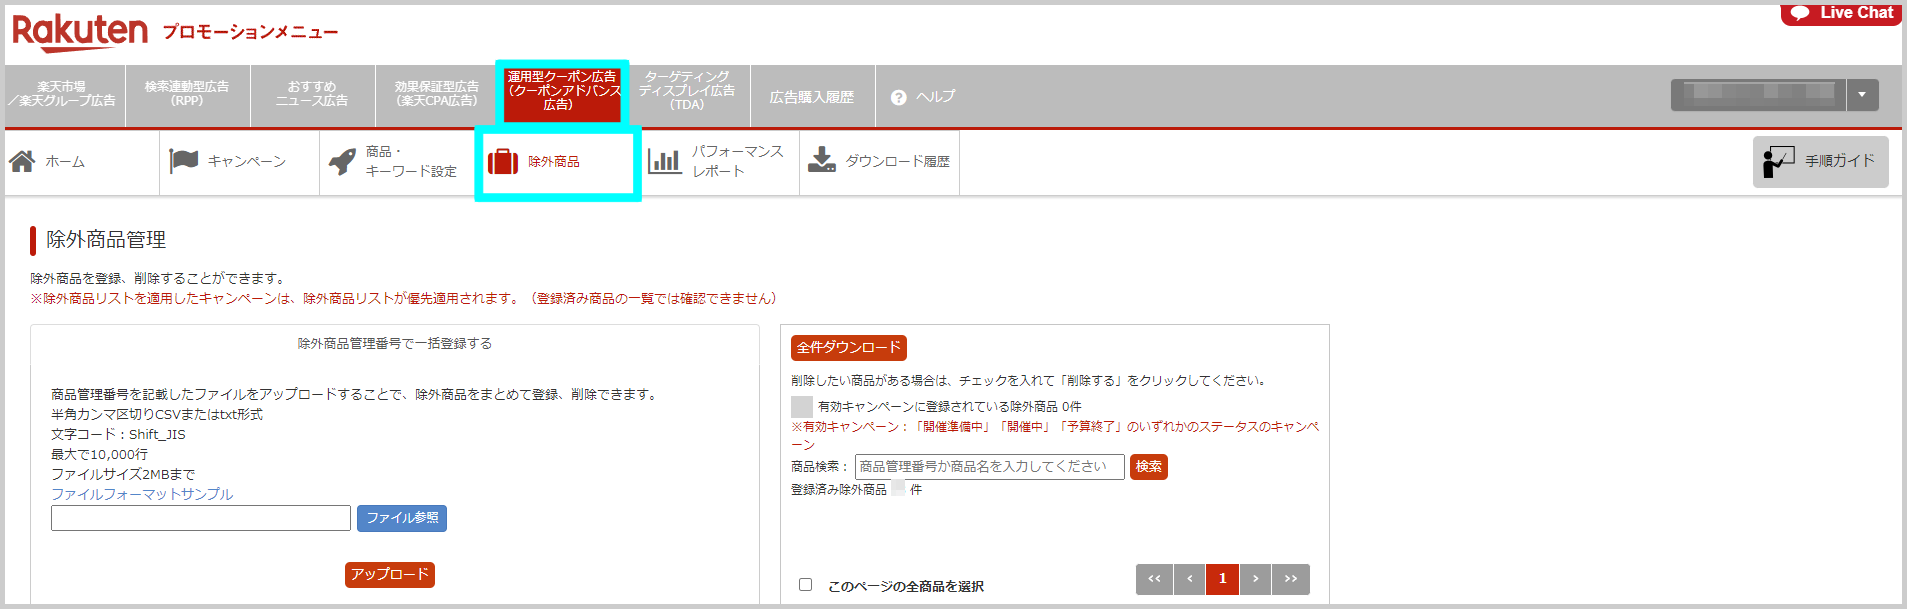Click the red suitcase 除外商品 icon
This screenshot has width=1907, height=609.
pyautogui.click(x=503, y=161)
